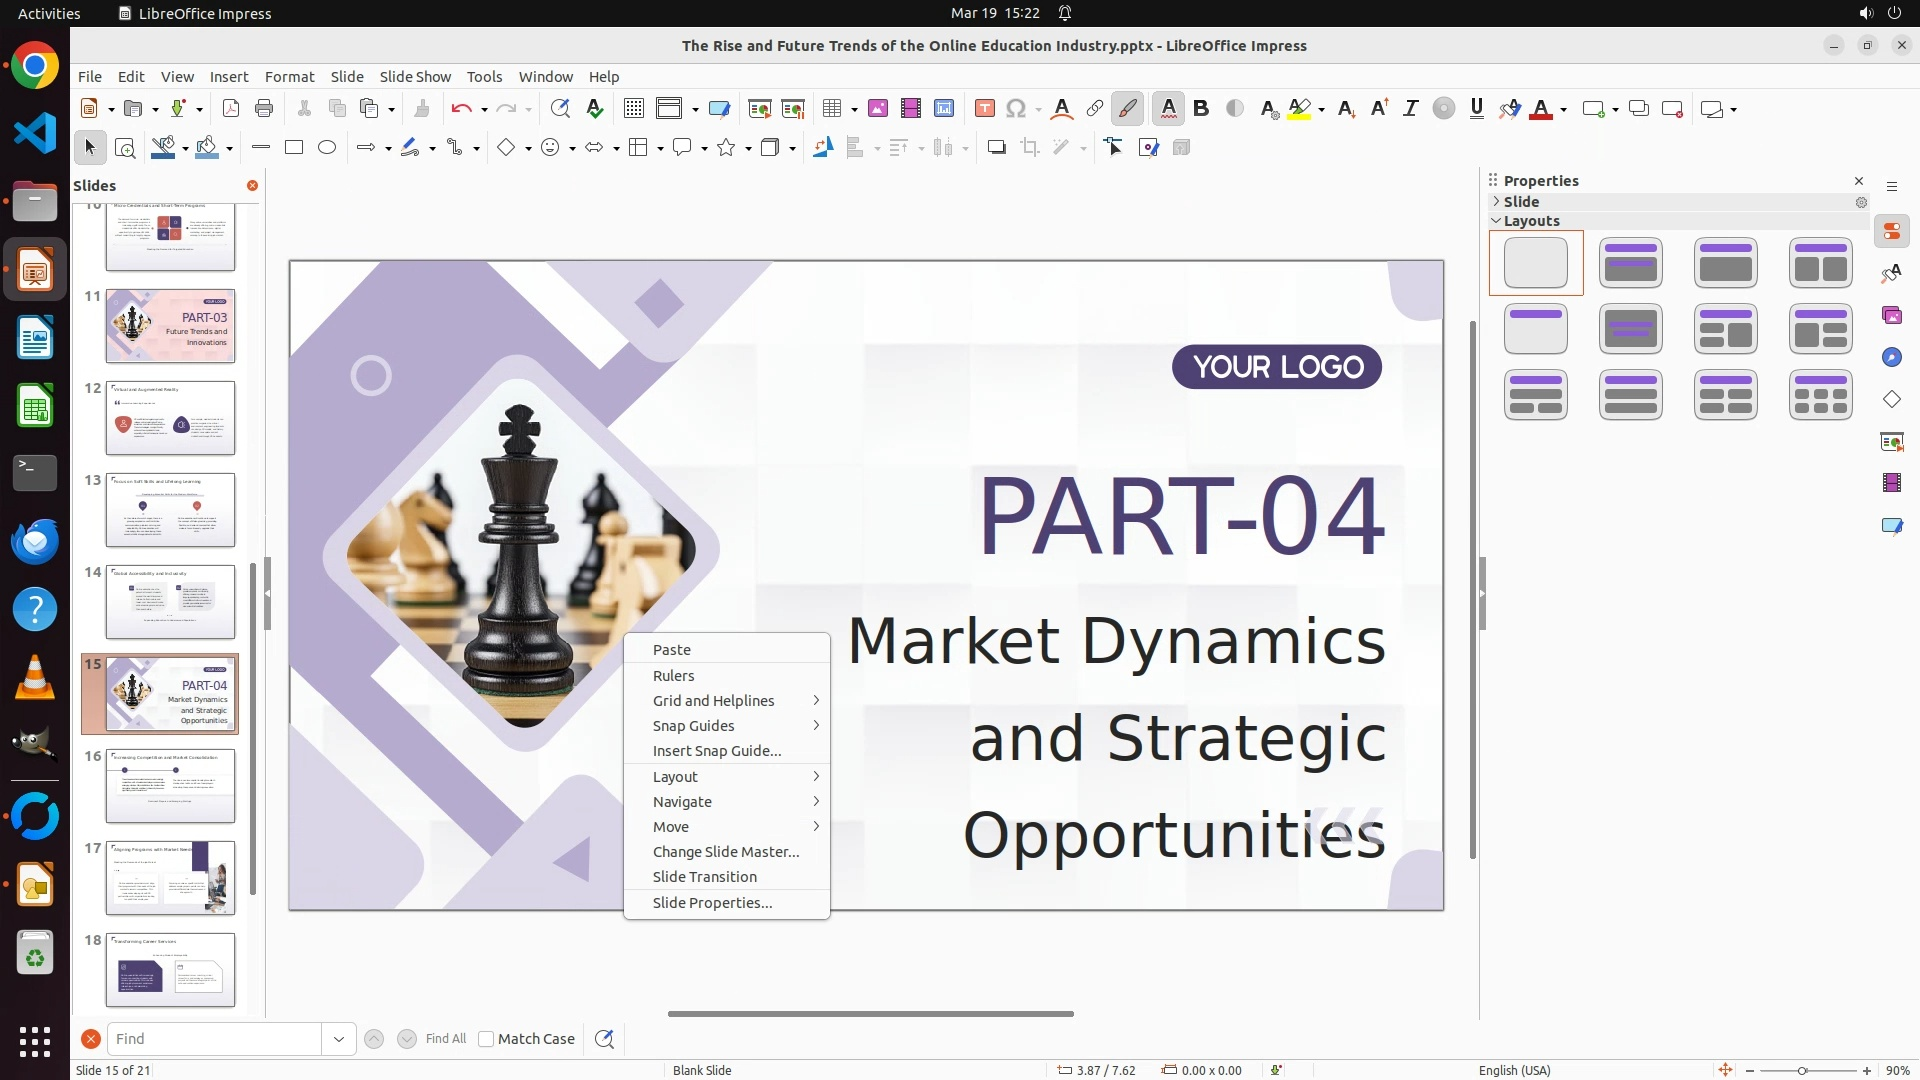Open the Gallery sidebar tab icon
The height and width of the screenshot is (1080, 1920).
point(1892,316)
